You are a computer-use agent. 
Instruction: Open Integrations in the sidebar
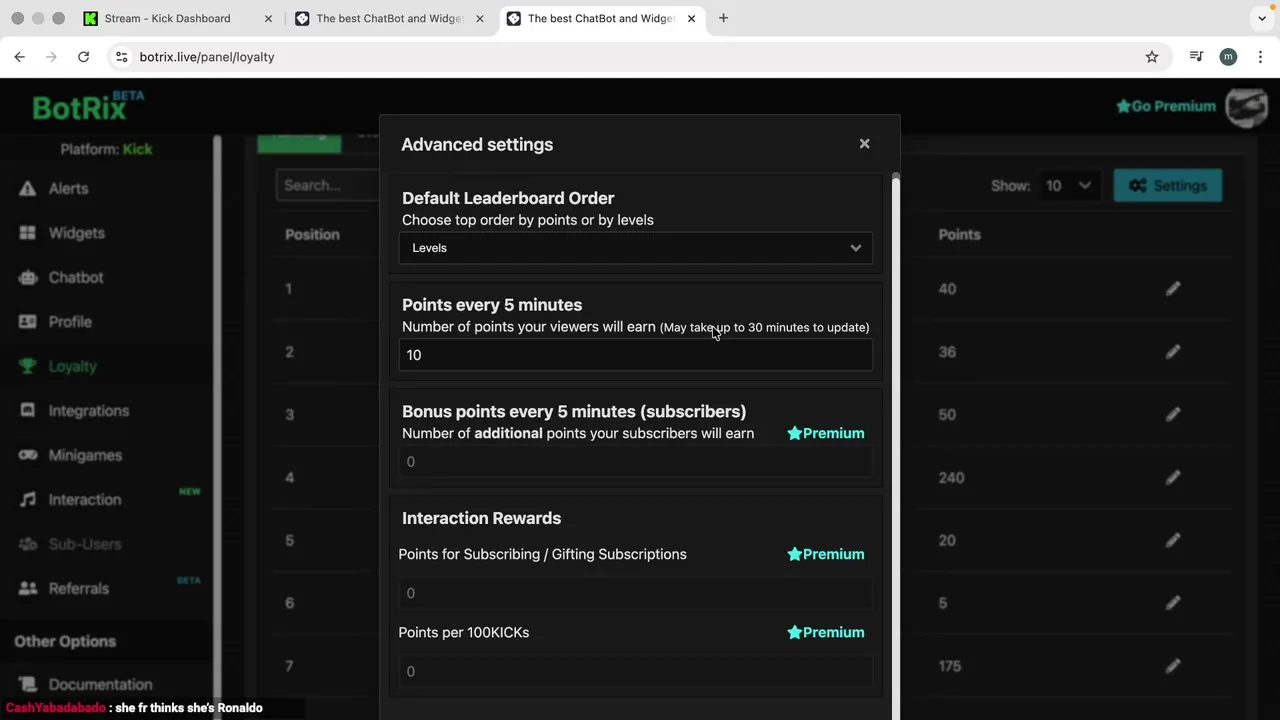click(x=88, y=411)
